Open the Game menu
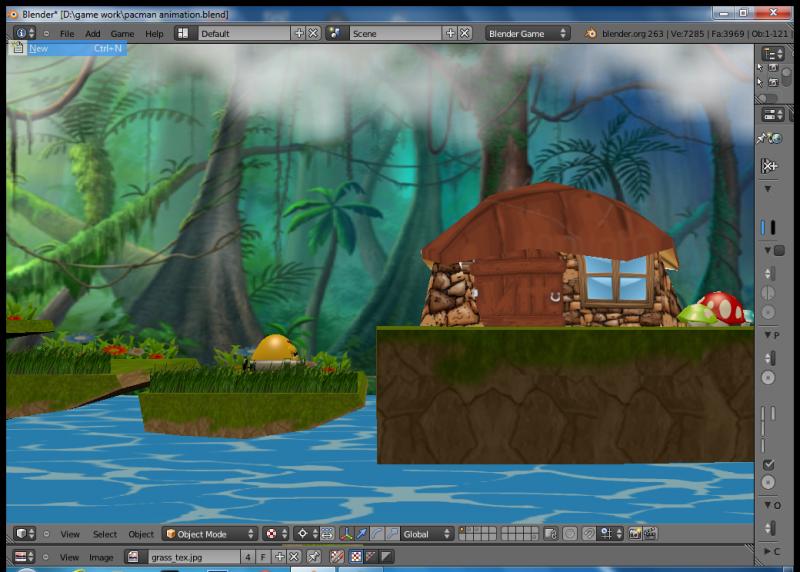Image resolution: width=800 pixels, height=572 pixels. coord(122,34)
